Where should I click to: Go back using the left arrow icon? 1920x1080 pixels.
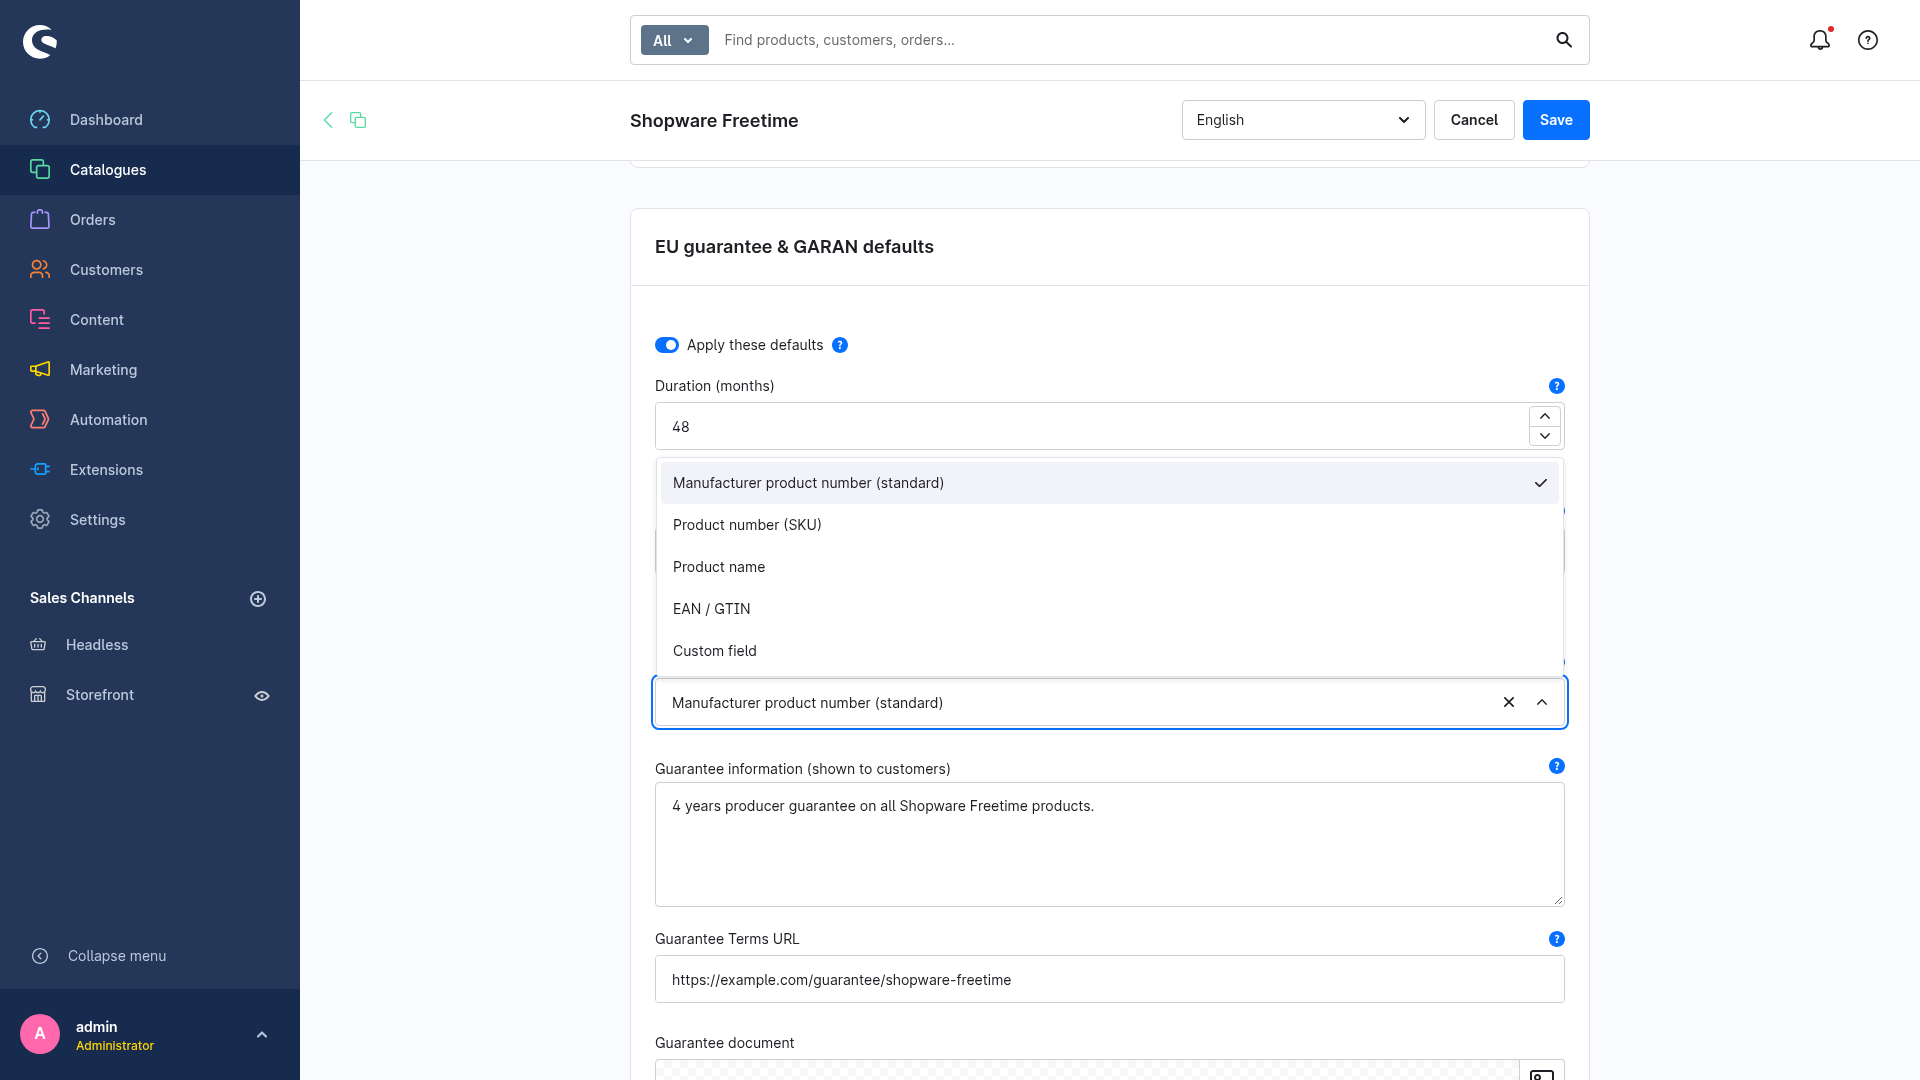tap(328, 120)
